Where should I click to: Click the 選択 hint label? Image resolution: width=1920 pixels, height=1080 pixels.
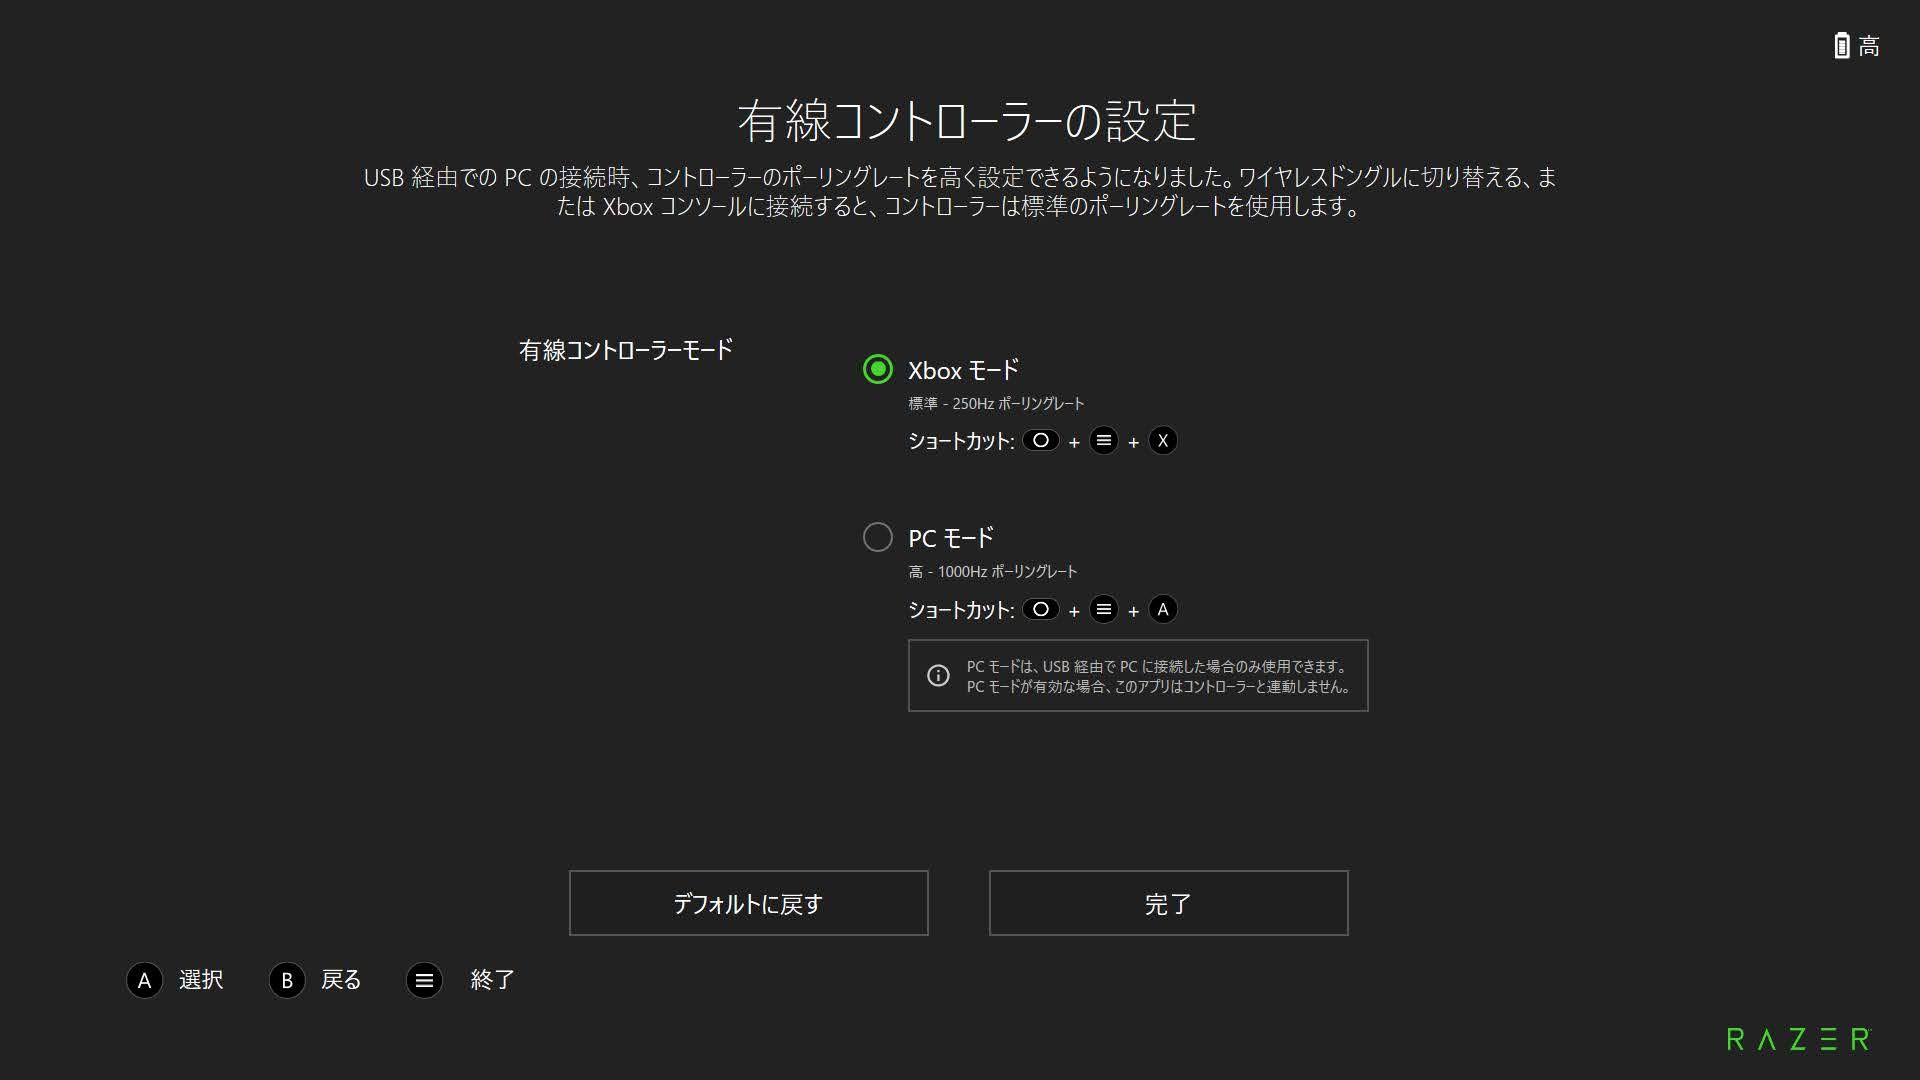tap(201, 980)
